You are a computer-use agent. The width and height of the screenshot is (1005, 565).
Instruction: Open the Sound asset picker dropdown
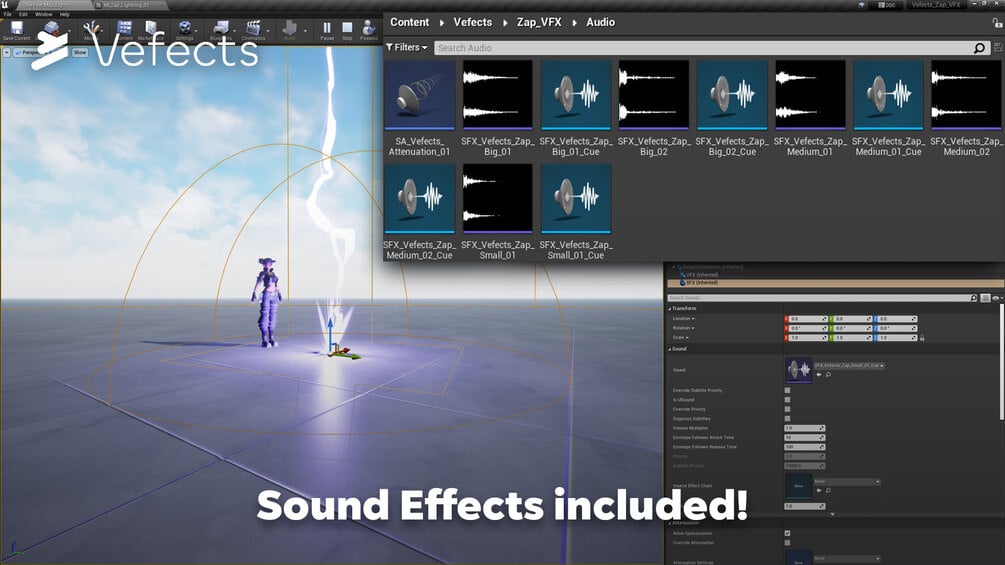click(849, 366)
